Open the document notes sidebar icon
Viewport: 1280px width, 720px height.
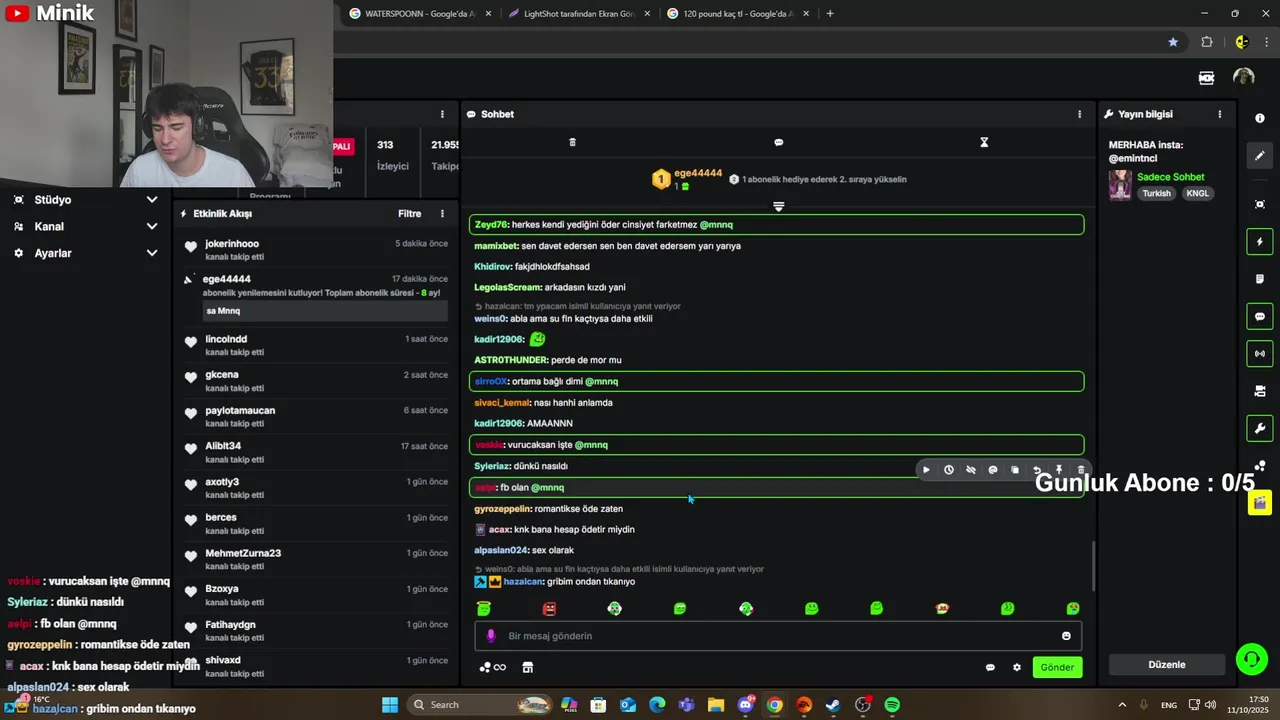pyautogui.click(x=1259, y=279)
